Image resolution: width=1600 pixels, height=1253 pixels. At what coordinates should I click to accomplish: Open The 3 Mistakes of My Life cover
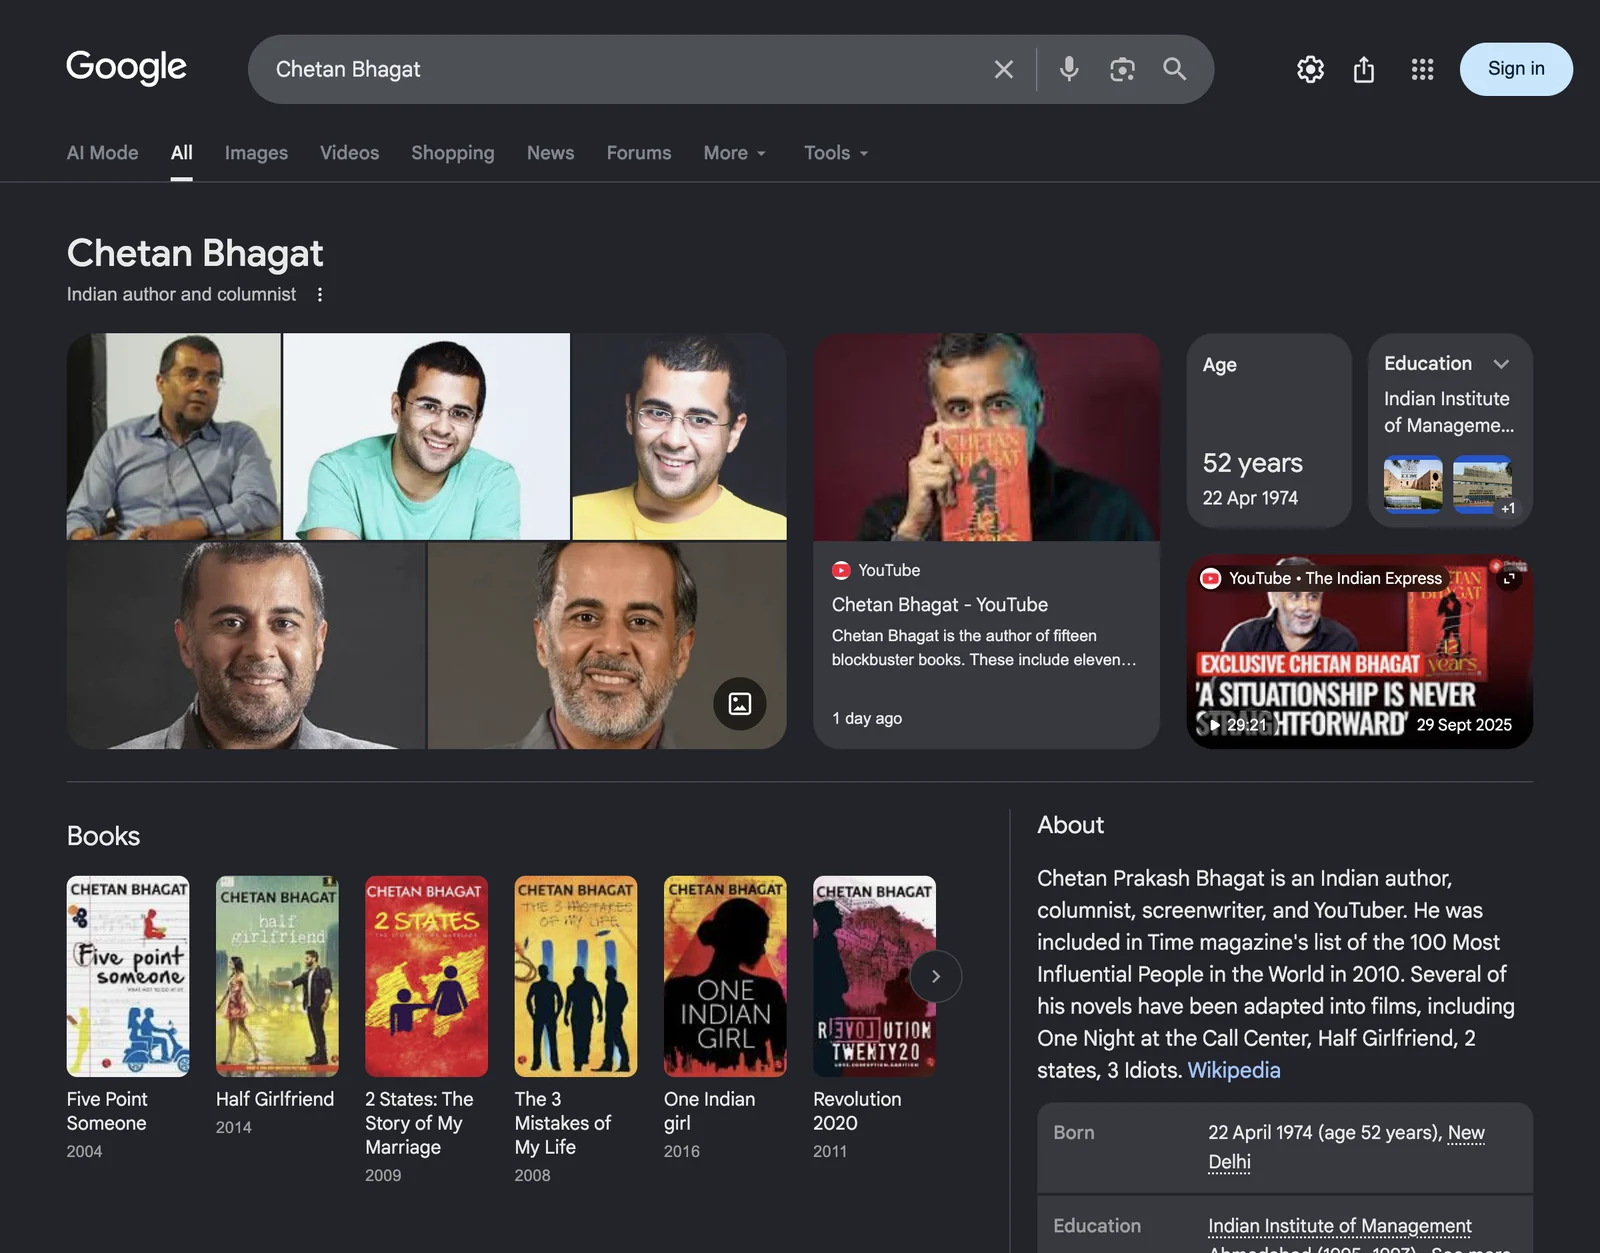(x=576, y=976)
